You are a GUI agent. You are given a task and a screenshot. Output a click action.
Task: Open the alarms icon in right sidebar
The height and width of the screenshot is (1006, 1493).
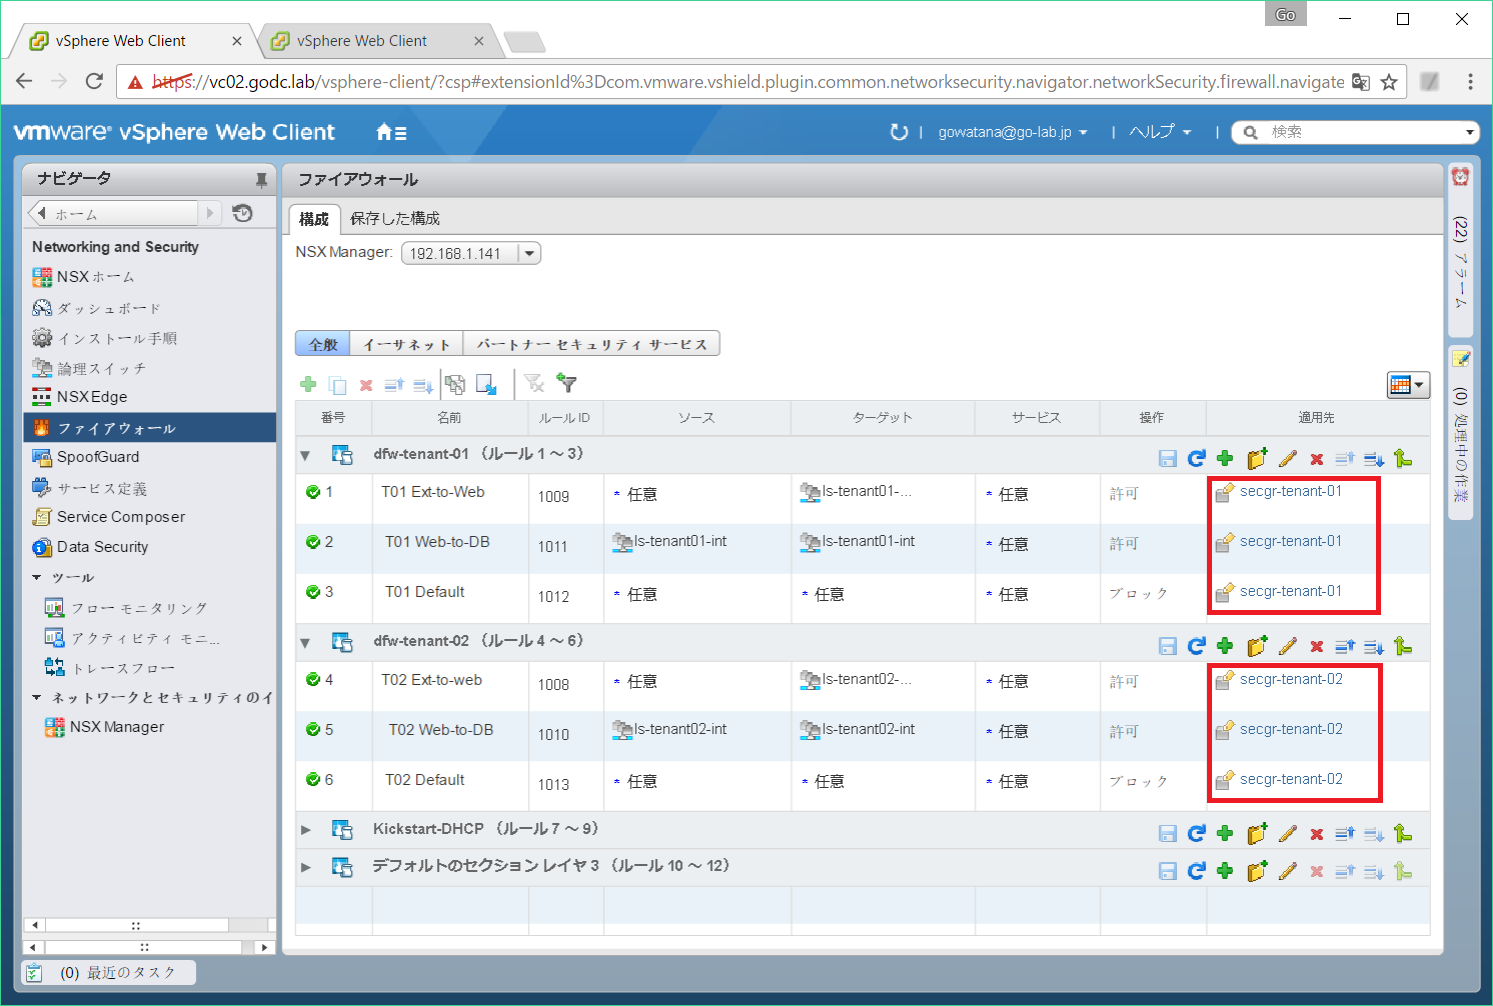tap(1460, 177)
